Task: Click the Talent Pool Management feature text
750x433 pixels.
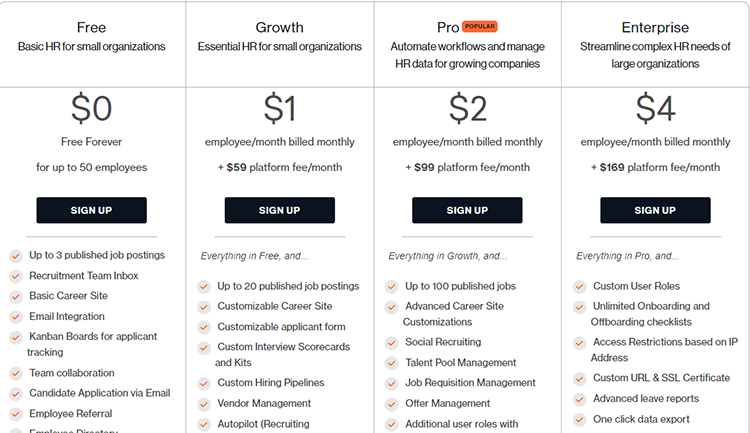Action: [x=461, y=363]
